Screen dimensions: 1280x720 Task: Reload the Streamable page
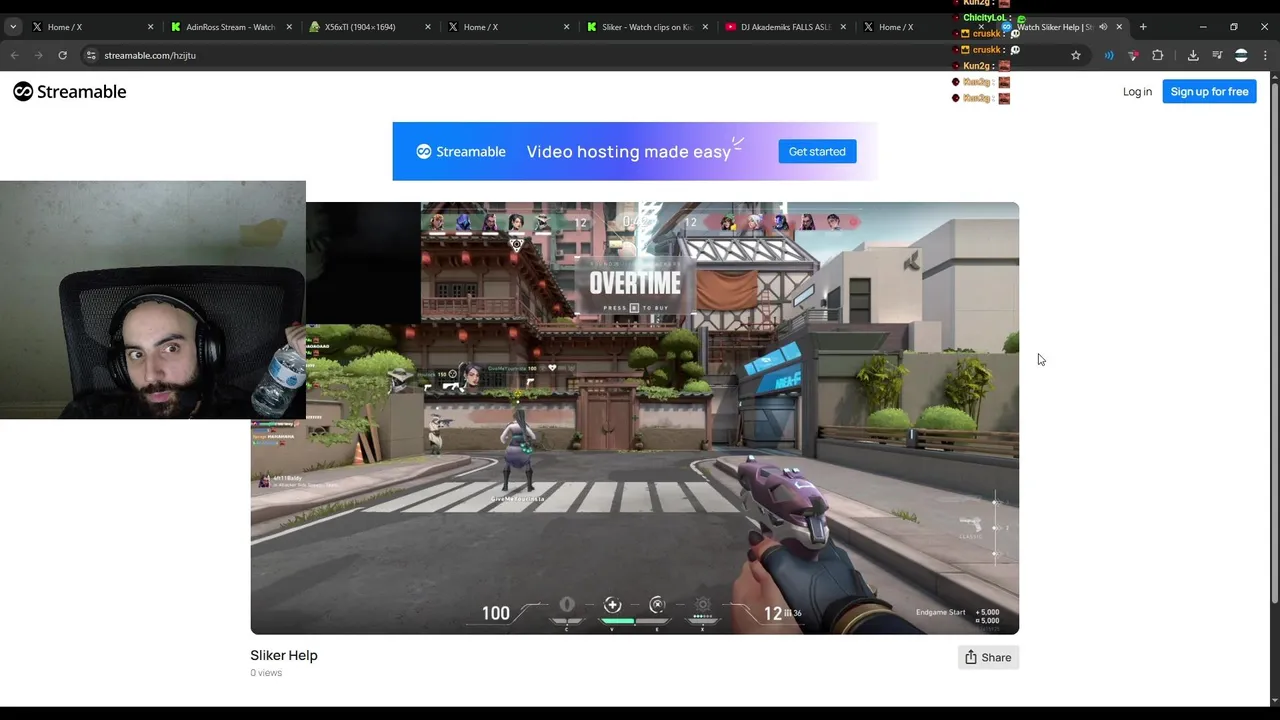tap(62, 55)
